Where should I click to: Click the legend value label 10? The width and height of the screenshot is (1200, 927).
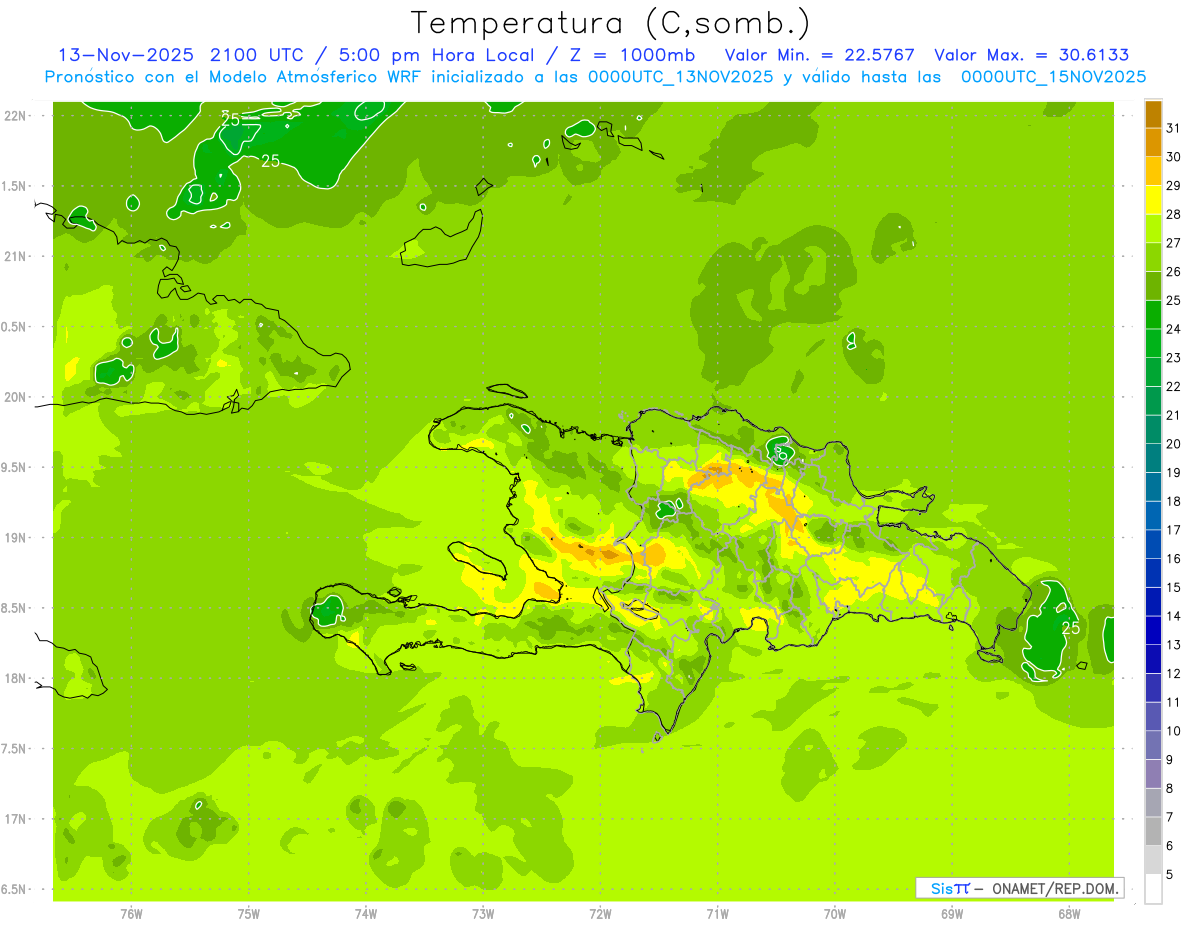pyautogui.click(x=1174, y=731)
